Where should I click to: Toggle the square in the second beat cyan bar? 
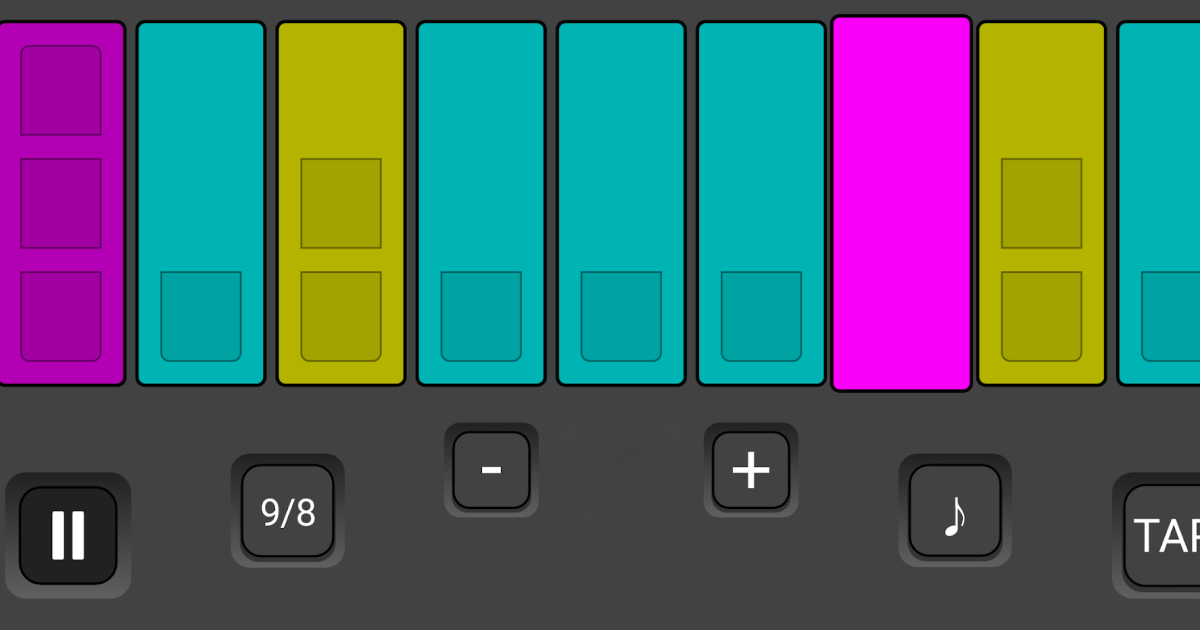coord(201,316)
